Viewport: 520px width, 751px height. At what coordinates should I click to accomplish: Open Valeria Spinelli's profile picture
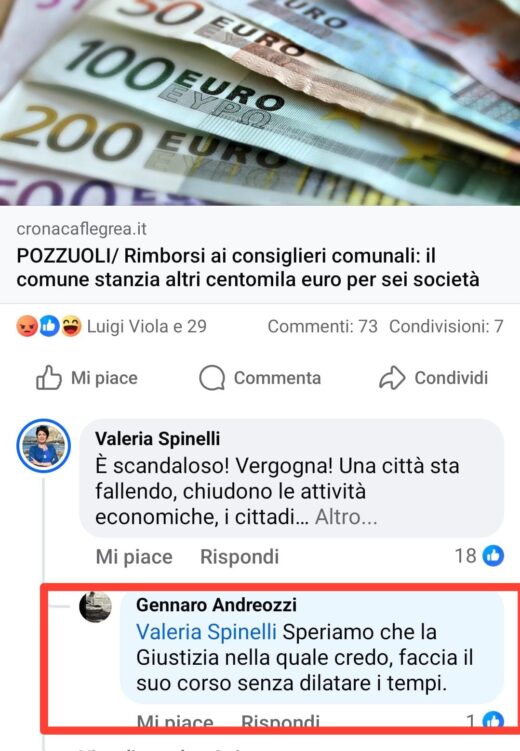44,446
